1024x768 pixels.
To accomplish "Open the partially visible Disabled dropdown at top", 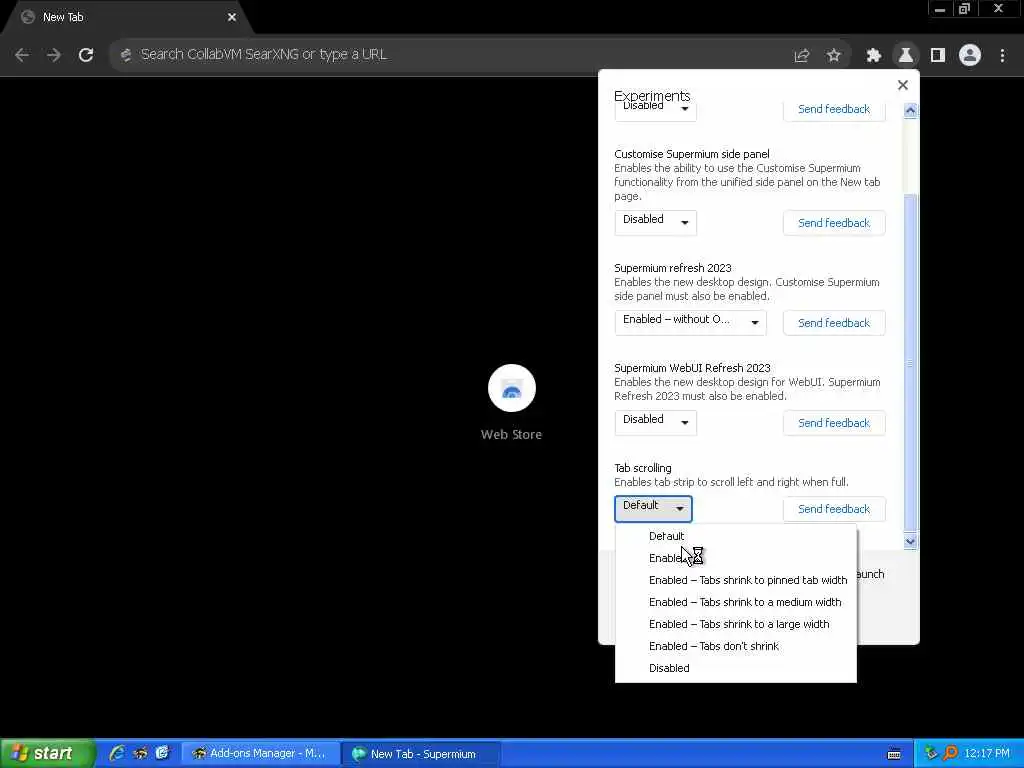I will (x=655, y=112).
